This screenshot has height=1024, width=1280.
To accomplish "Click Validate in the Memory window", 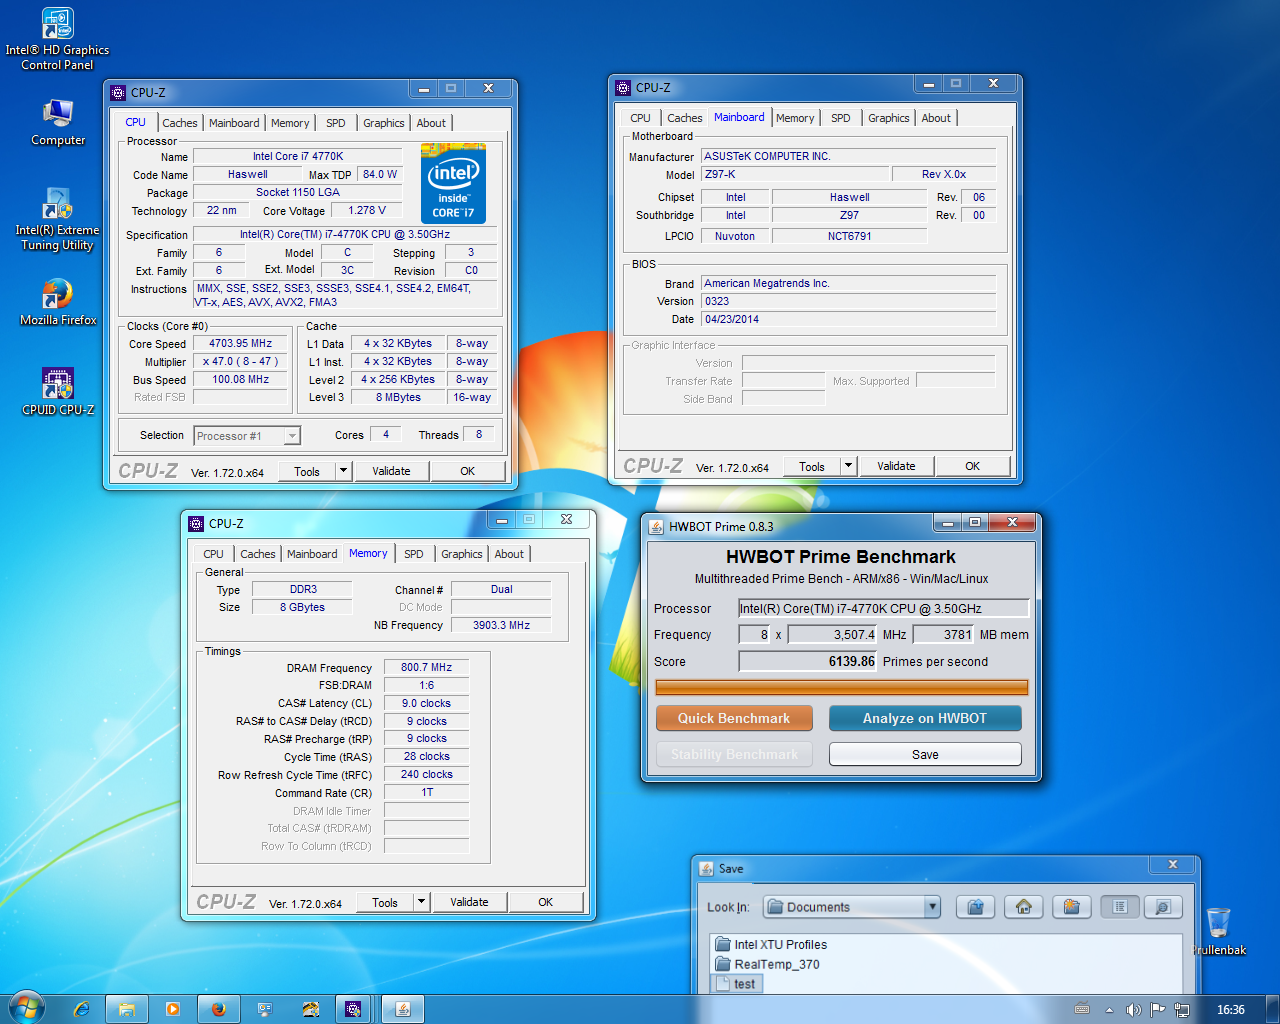I will coord(469,902).
